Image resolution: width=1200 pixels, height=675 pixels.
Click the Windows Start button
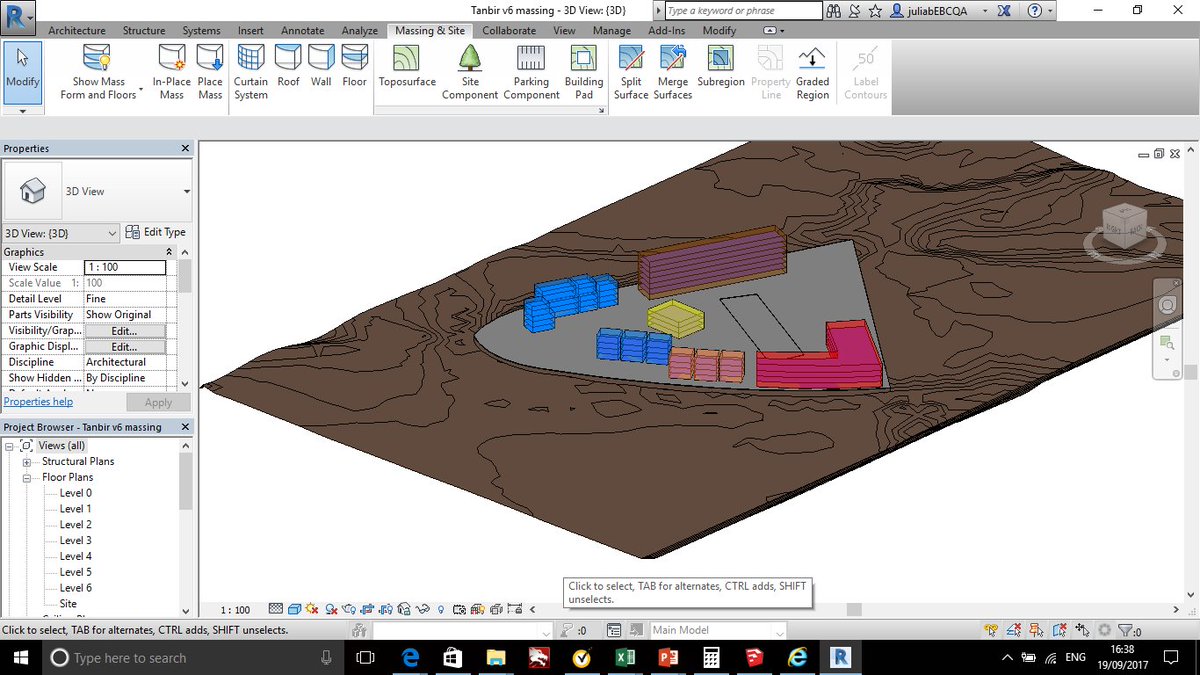[21, 657]
